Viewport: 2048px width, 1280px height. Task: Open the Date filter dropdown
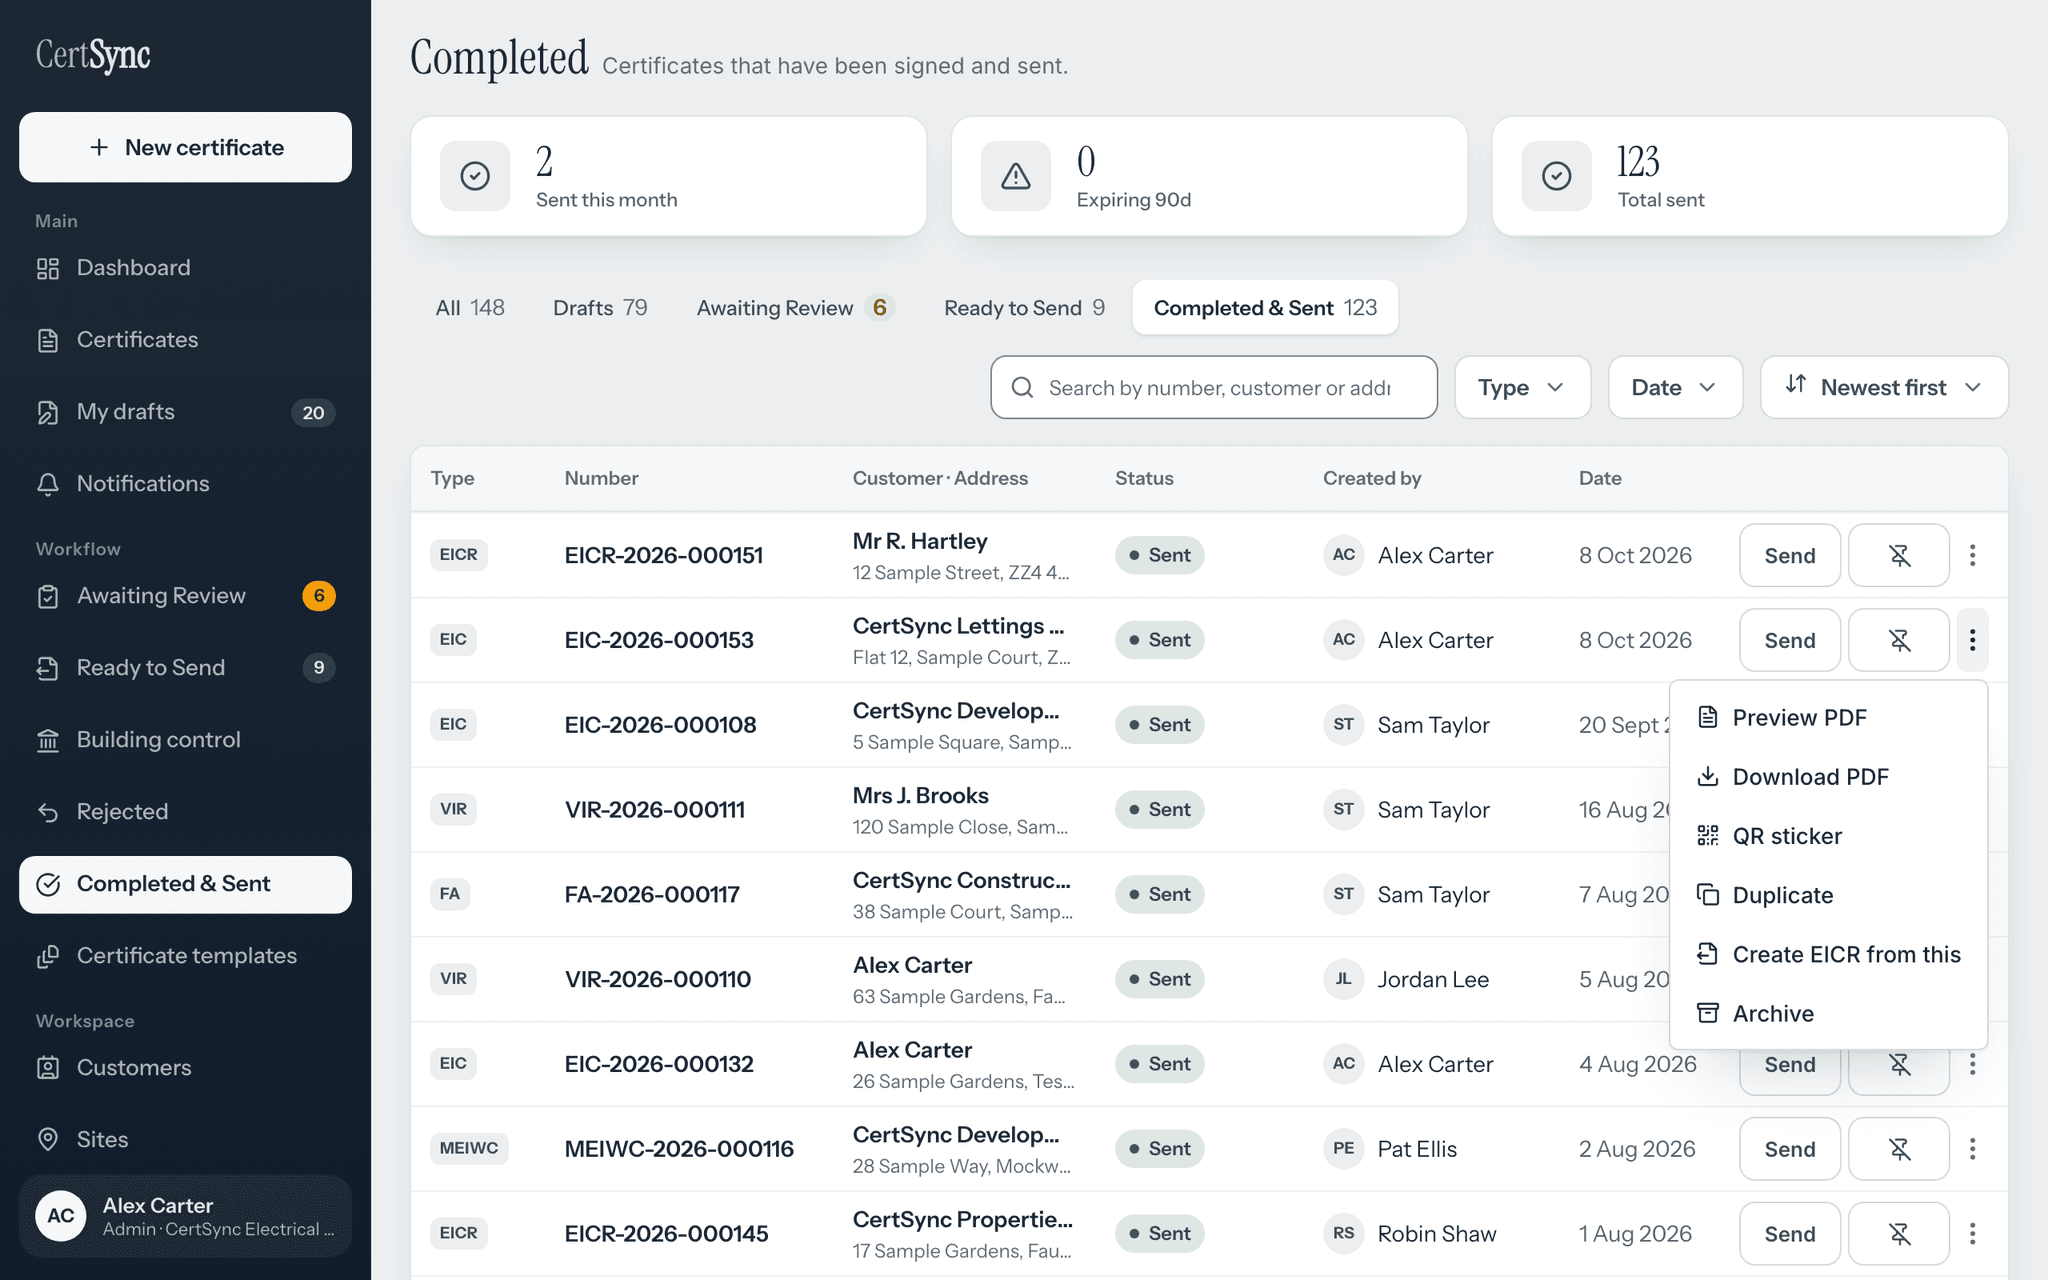[x=1675, y=387]
